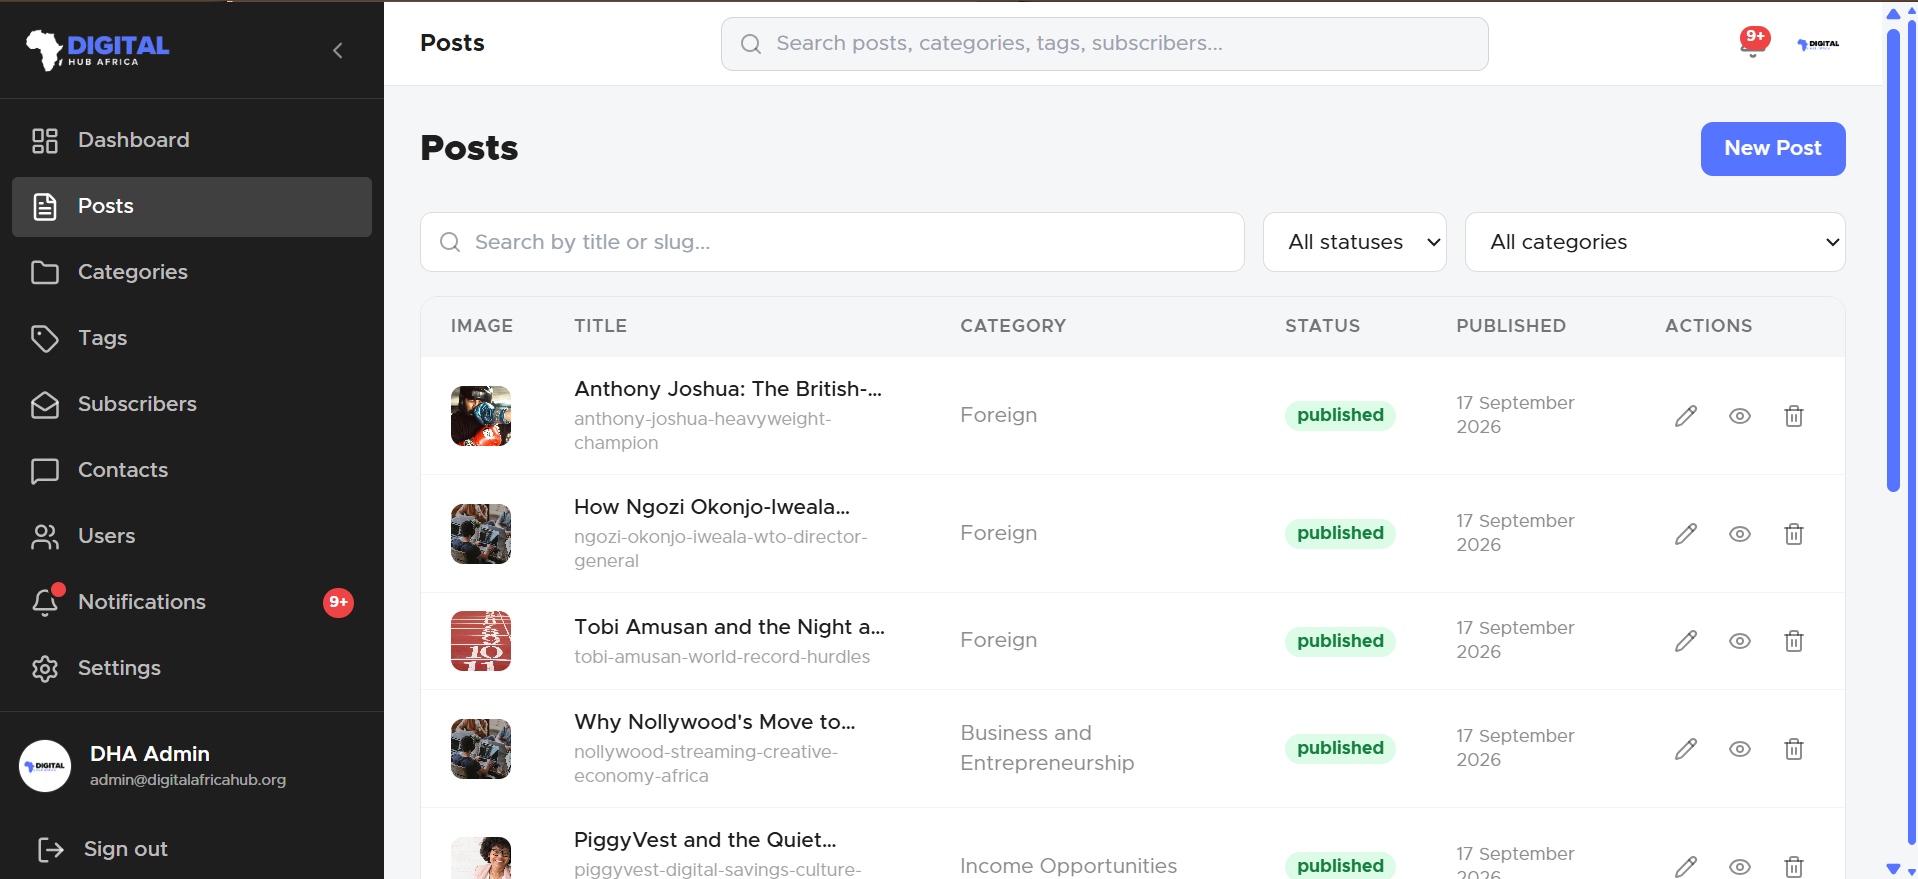Click title 'How Ngozi Okonjo-Iweala...'
Screen dimensions: 1918x879
[712, 507]
